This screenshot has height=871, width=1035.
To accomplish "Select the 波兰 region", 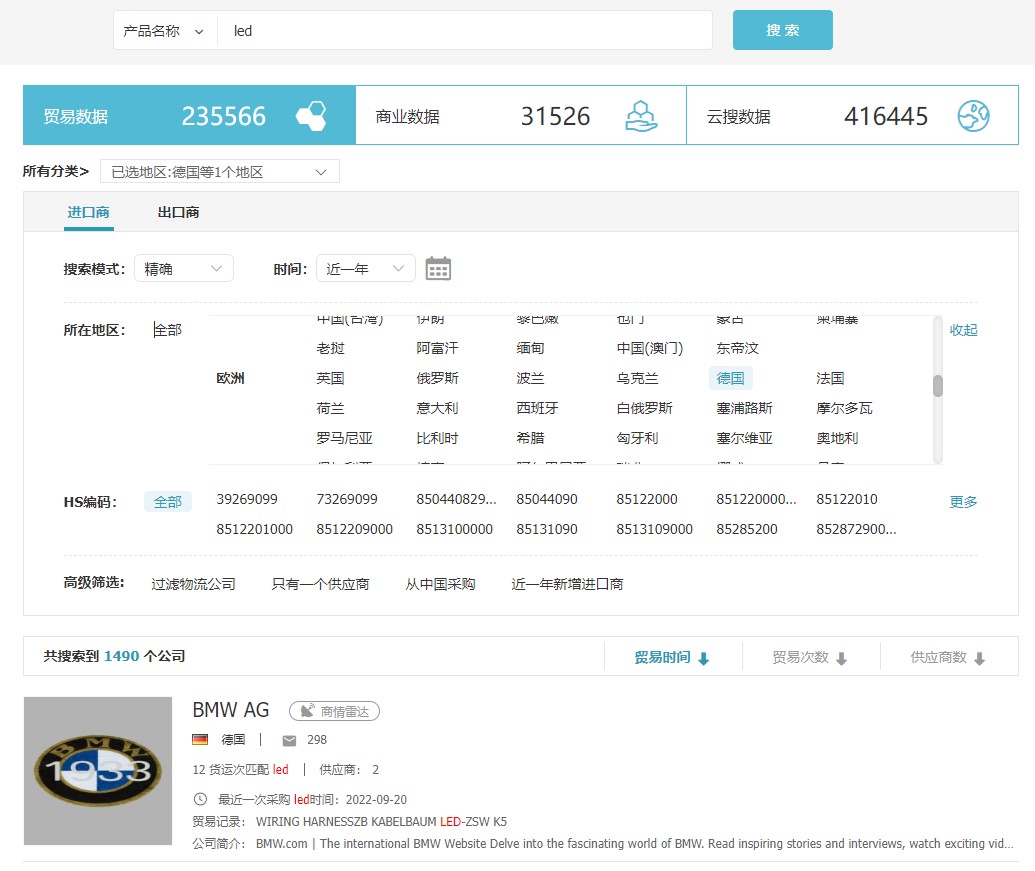I will click(x=530, y=378).
